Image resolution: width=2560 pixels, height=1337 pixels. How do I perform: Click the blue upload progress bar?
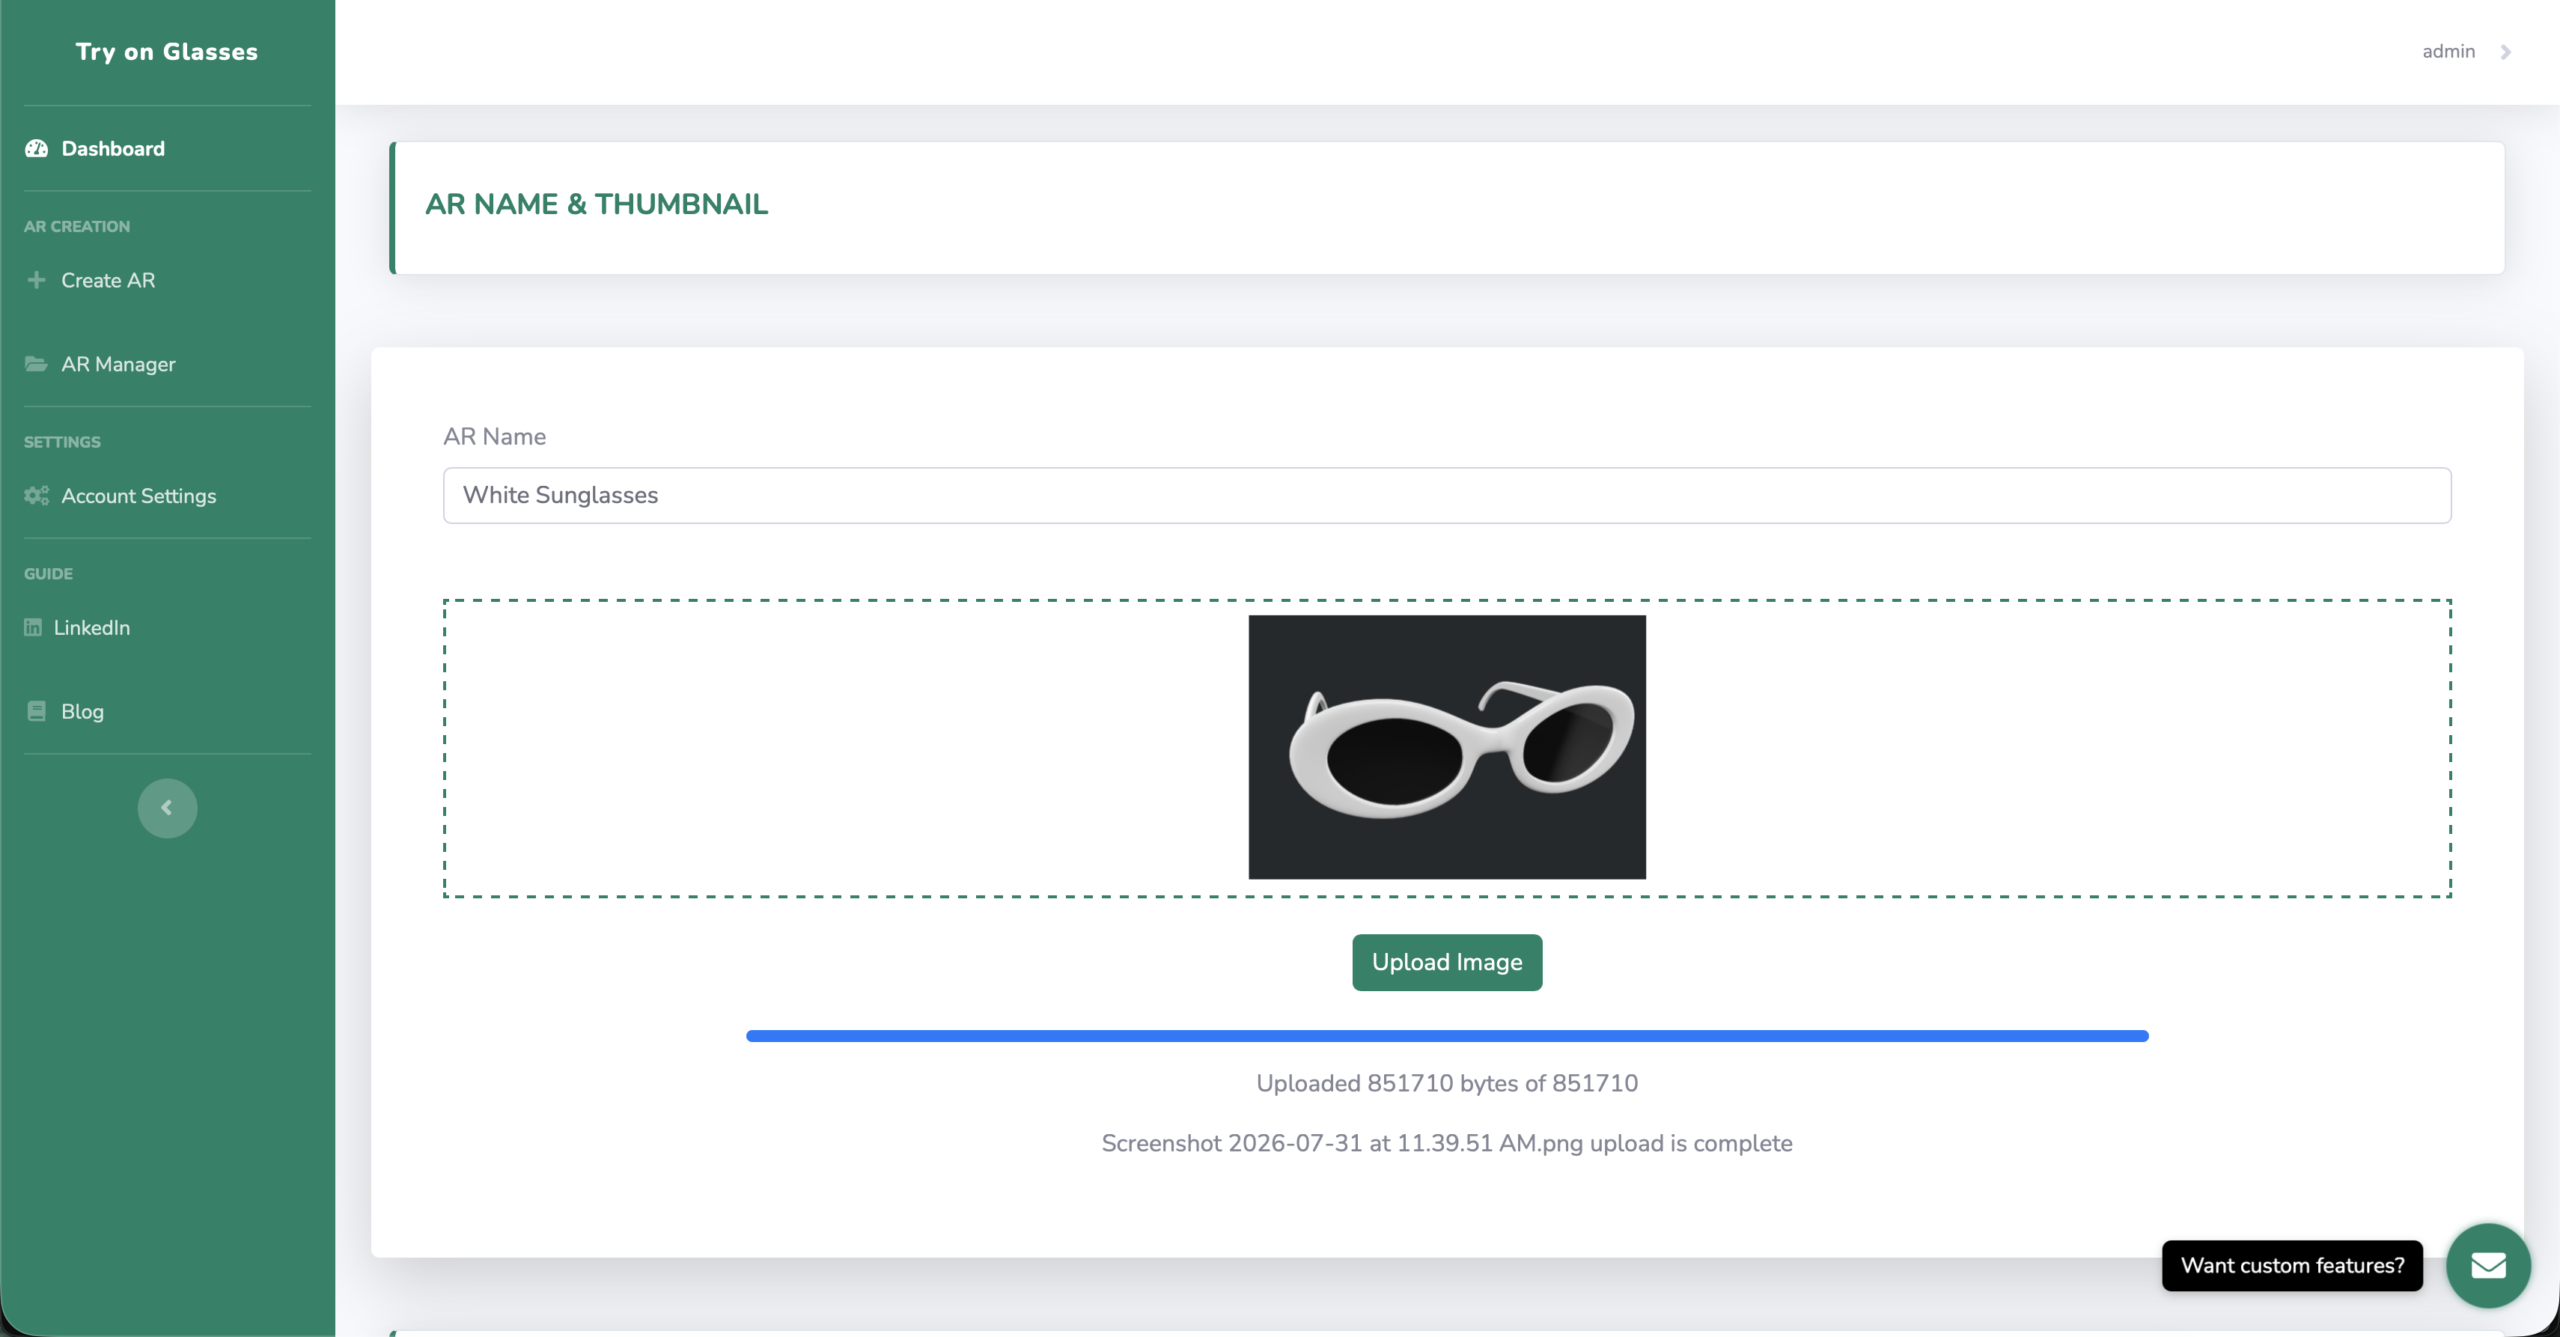coord(1447,1036)
